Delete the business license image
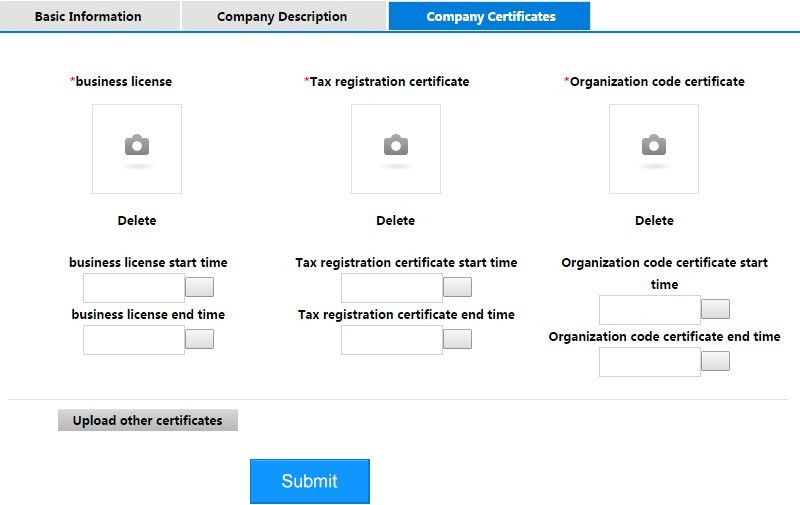 137,220
